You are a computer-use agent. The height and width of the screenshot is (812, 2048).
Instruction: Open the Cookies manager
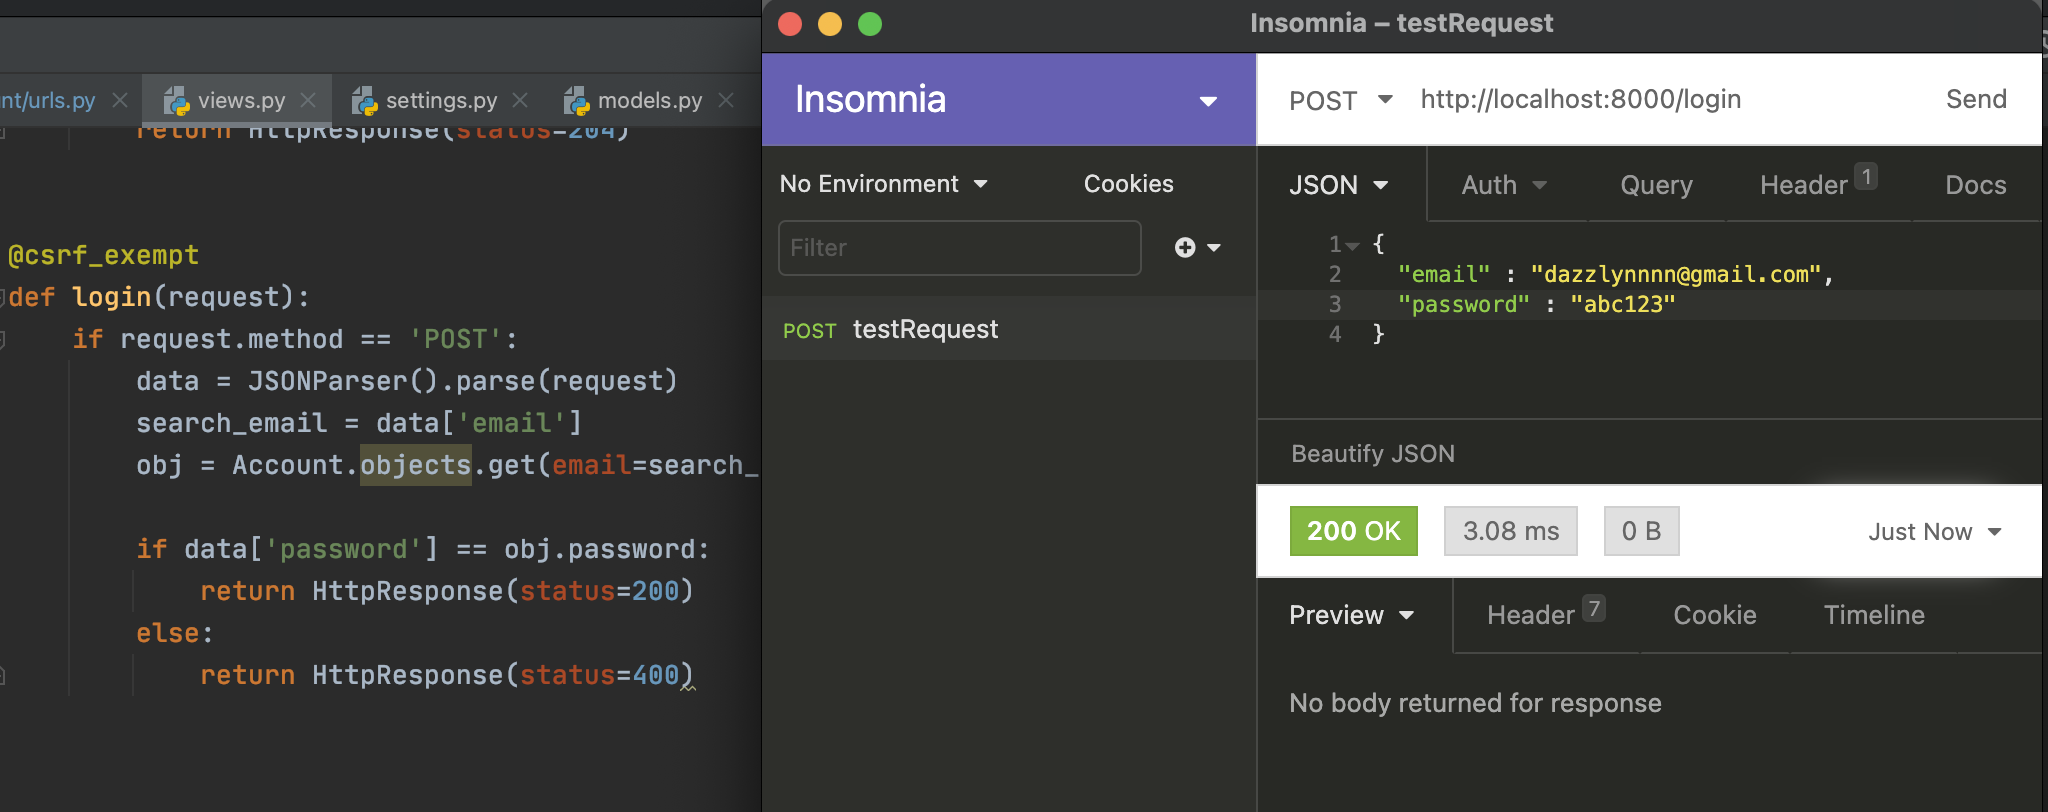pos(1128,184)
